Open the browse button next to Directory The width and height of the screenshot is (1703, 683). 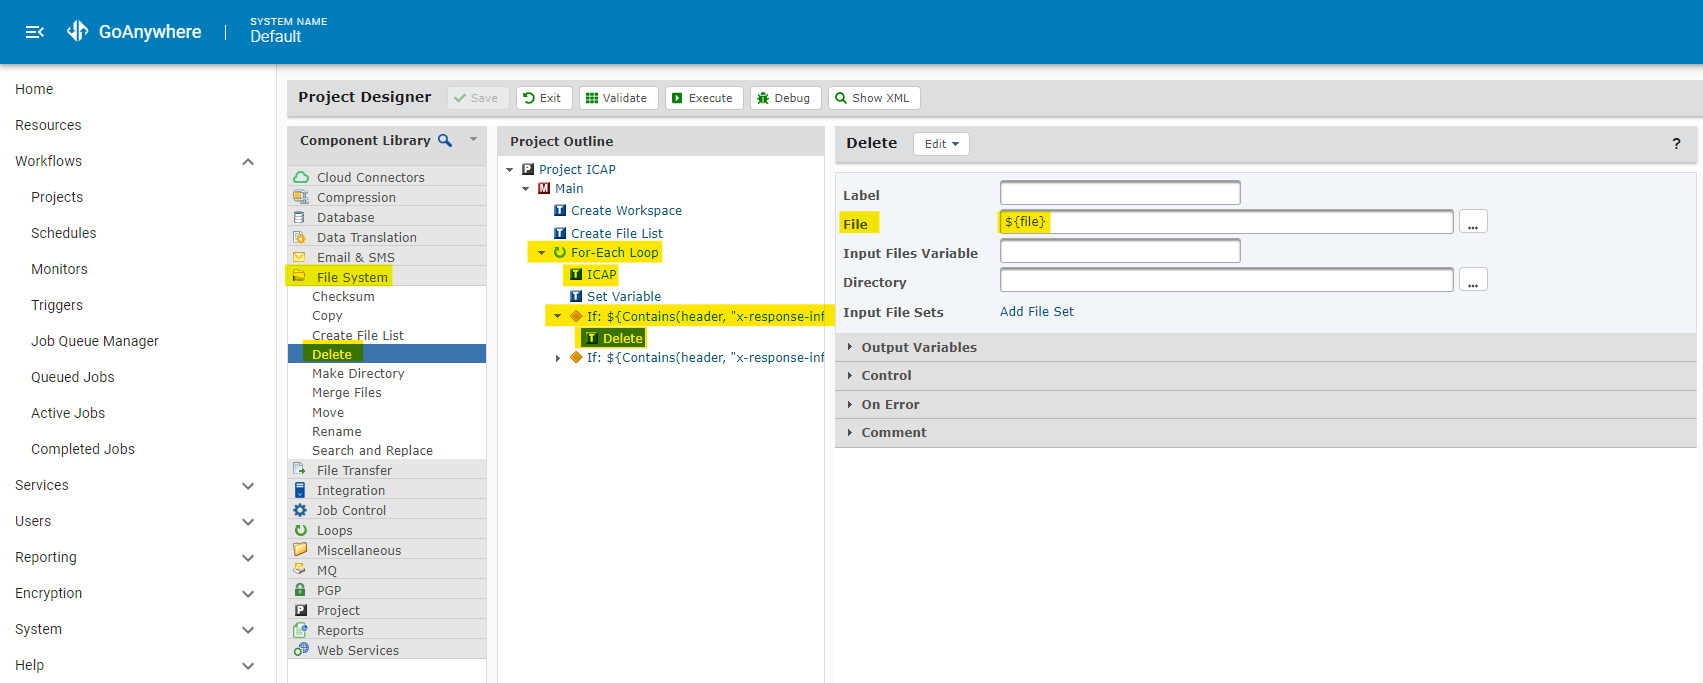(x=1473, y=280)
